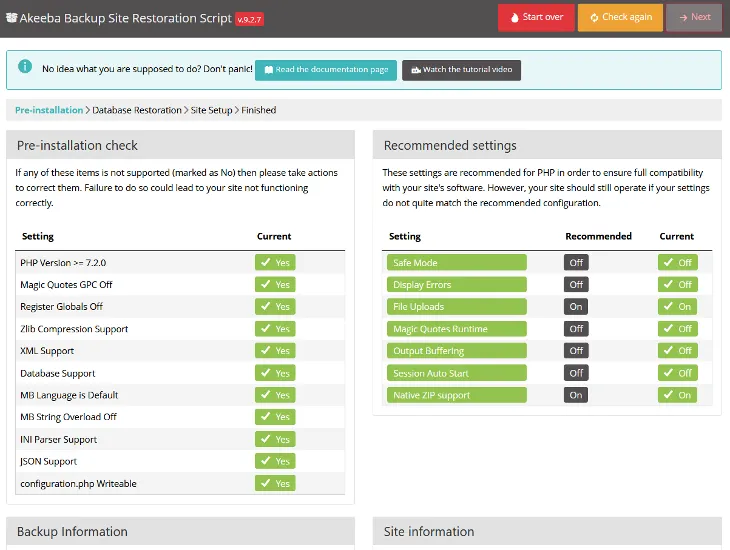Viewport: 730px width, 550px height.
Task: Click the Start over button
Action: pyautogui.click(x=536, y=17)
